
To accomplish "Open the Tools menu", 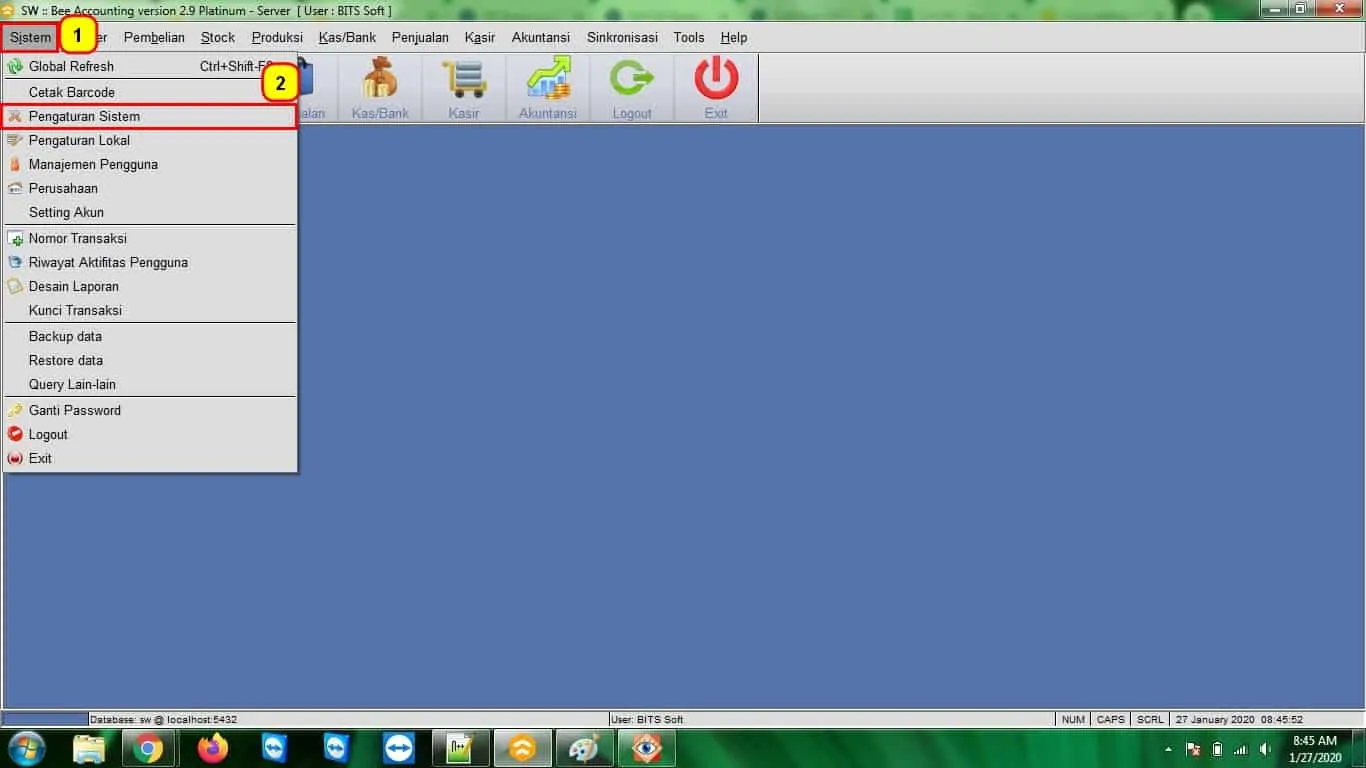I will pyautogui.click(x=689, y=37).
